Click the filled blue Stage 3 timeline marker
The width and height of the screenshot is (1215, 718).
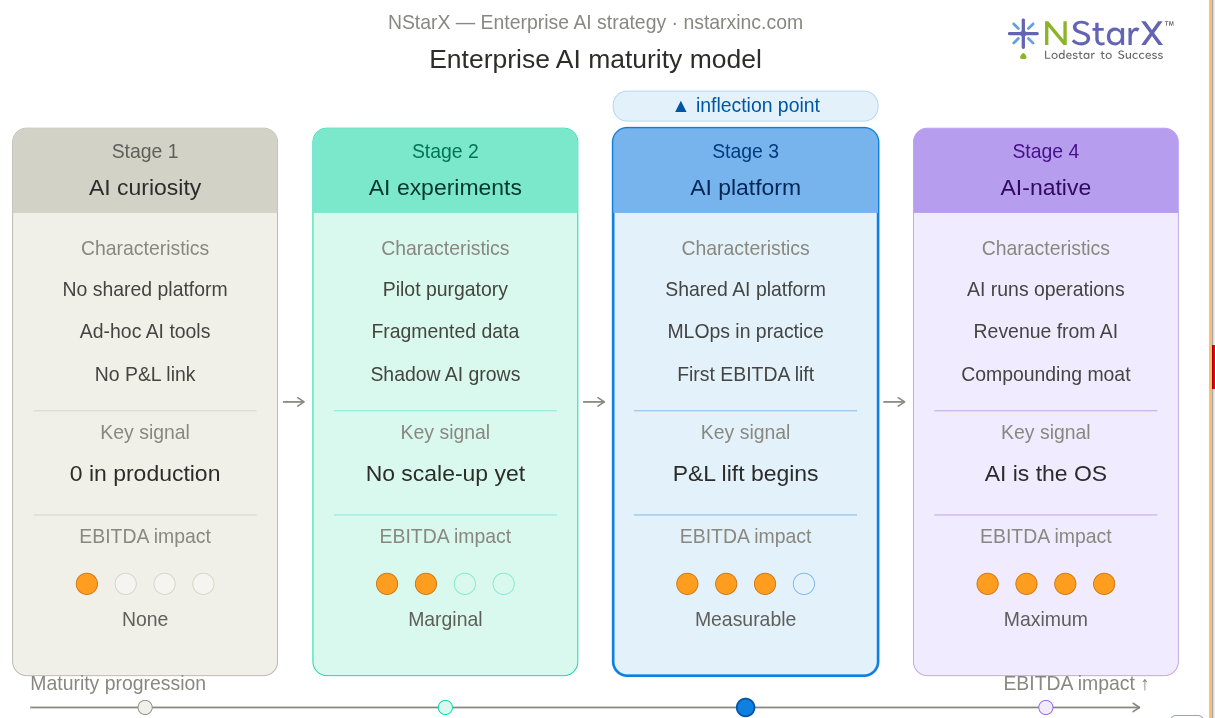pos(745,707)
